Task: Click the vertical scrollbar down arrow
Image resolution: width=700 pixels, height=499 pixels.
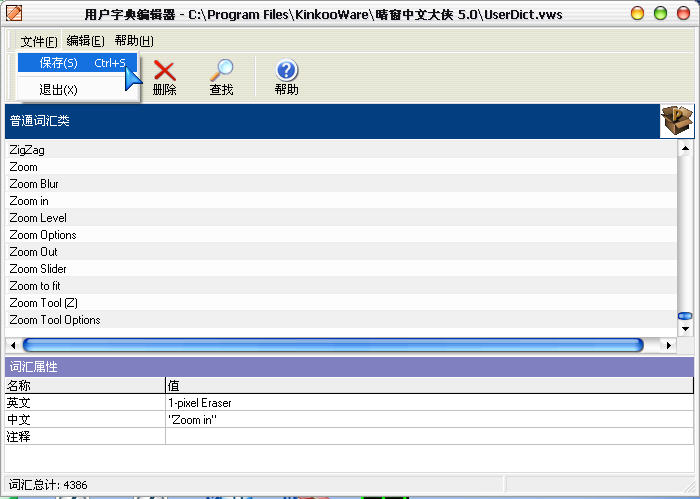Action: tap(685, 329)
